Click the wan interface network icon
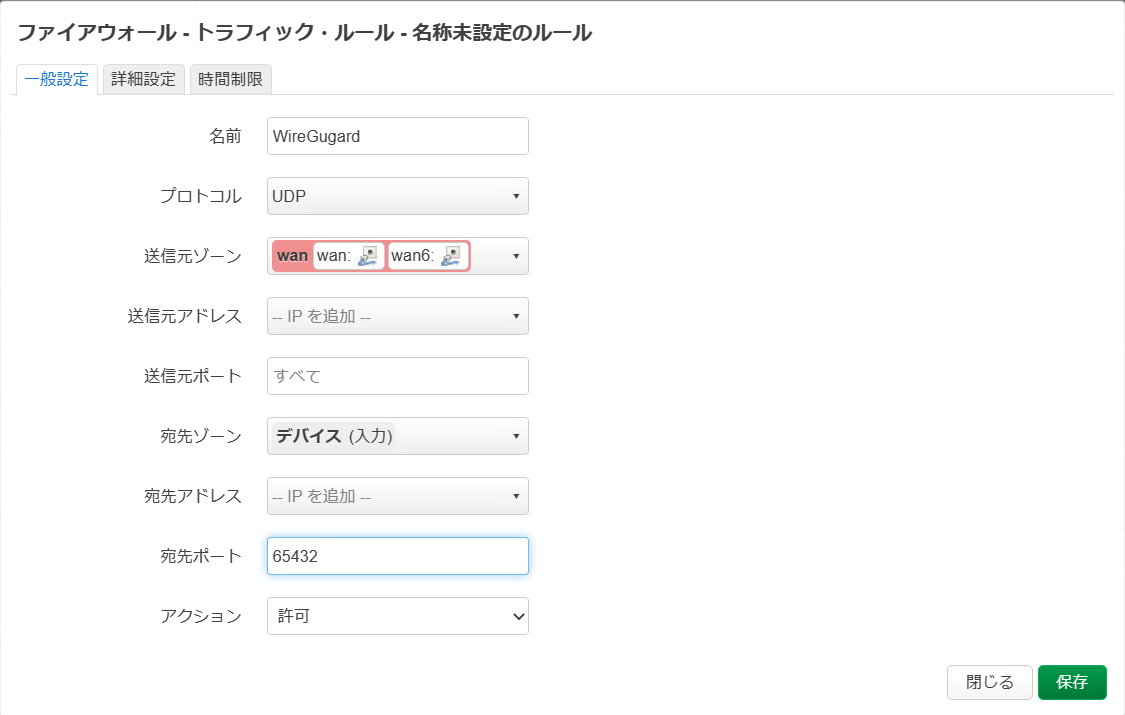 (367, 256)
